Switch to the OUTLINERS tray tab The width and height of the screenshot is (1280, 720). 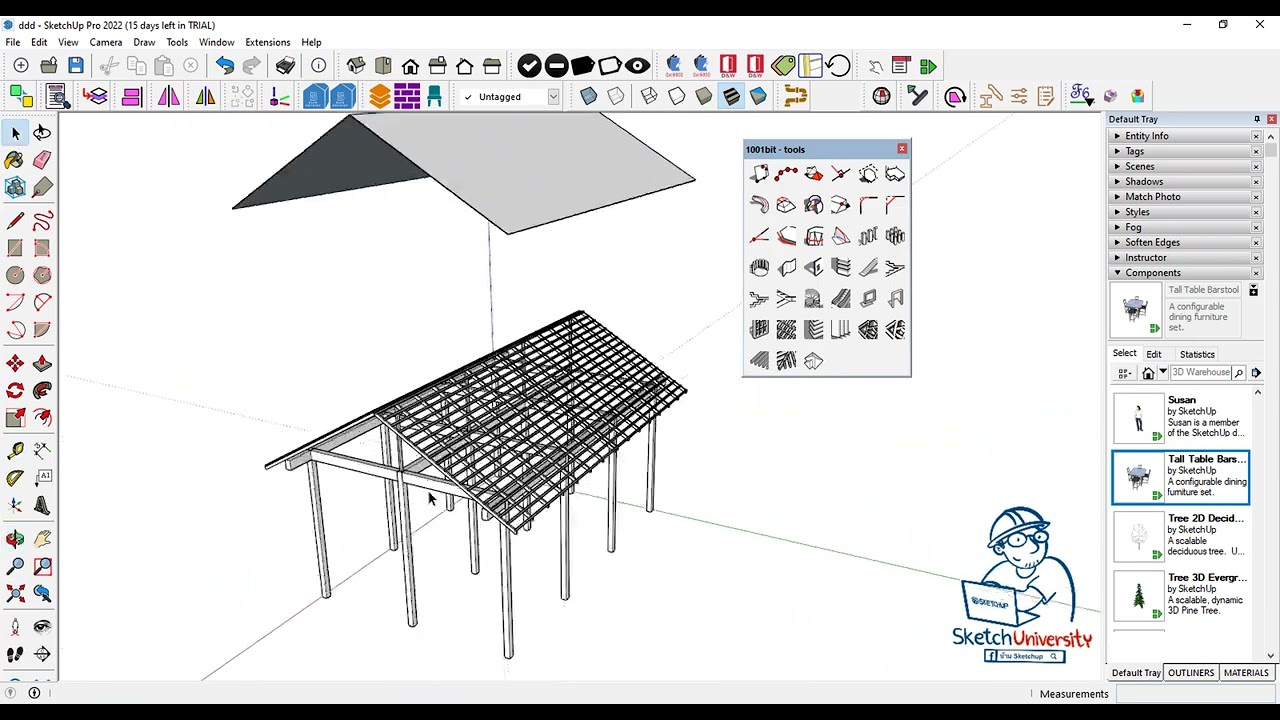point(1191,673)
